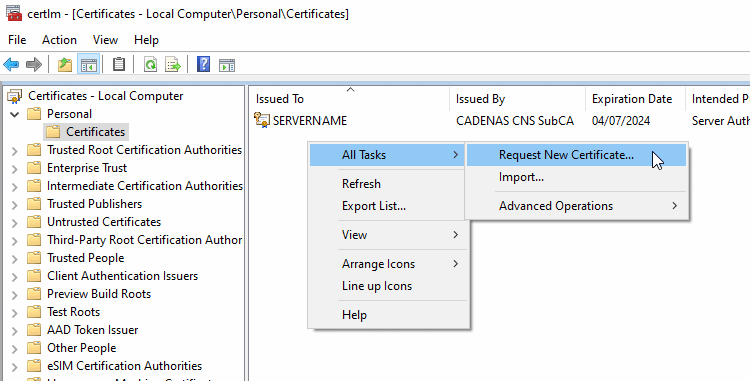The image size is (750, 381).
Task: Choose Request New Certificate... from submenu
Action: click(x=576, y=155)
